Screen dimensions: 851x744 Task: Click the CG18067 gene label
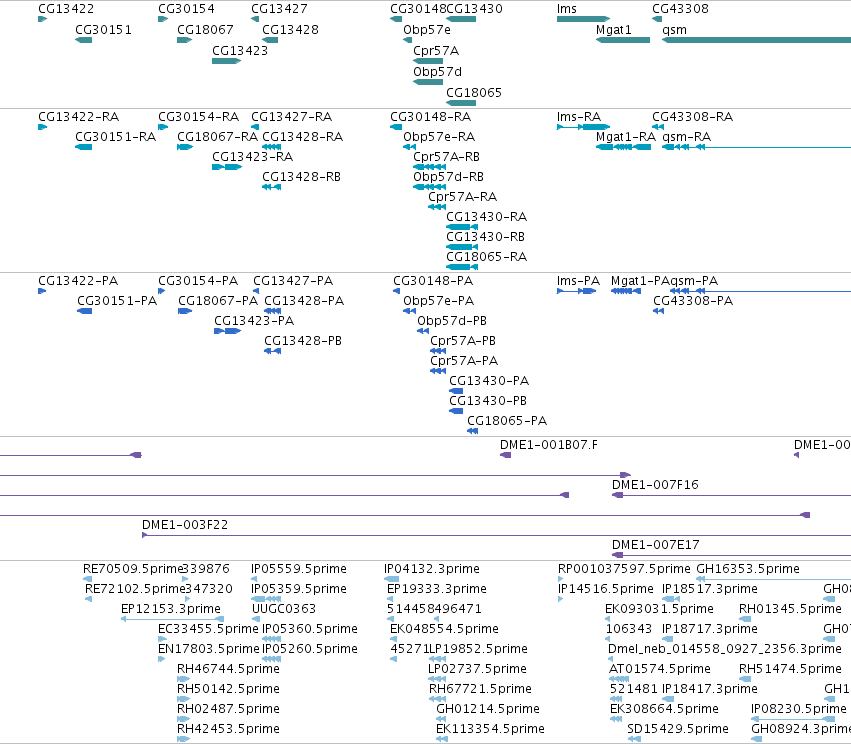pyautogui.click(x=205, y=30)
